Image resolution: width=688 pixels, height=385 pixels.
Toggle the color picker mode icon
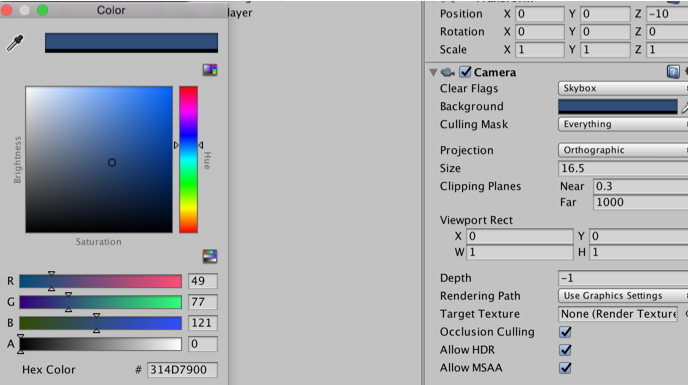210,69
